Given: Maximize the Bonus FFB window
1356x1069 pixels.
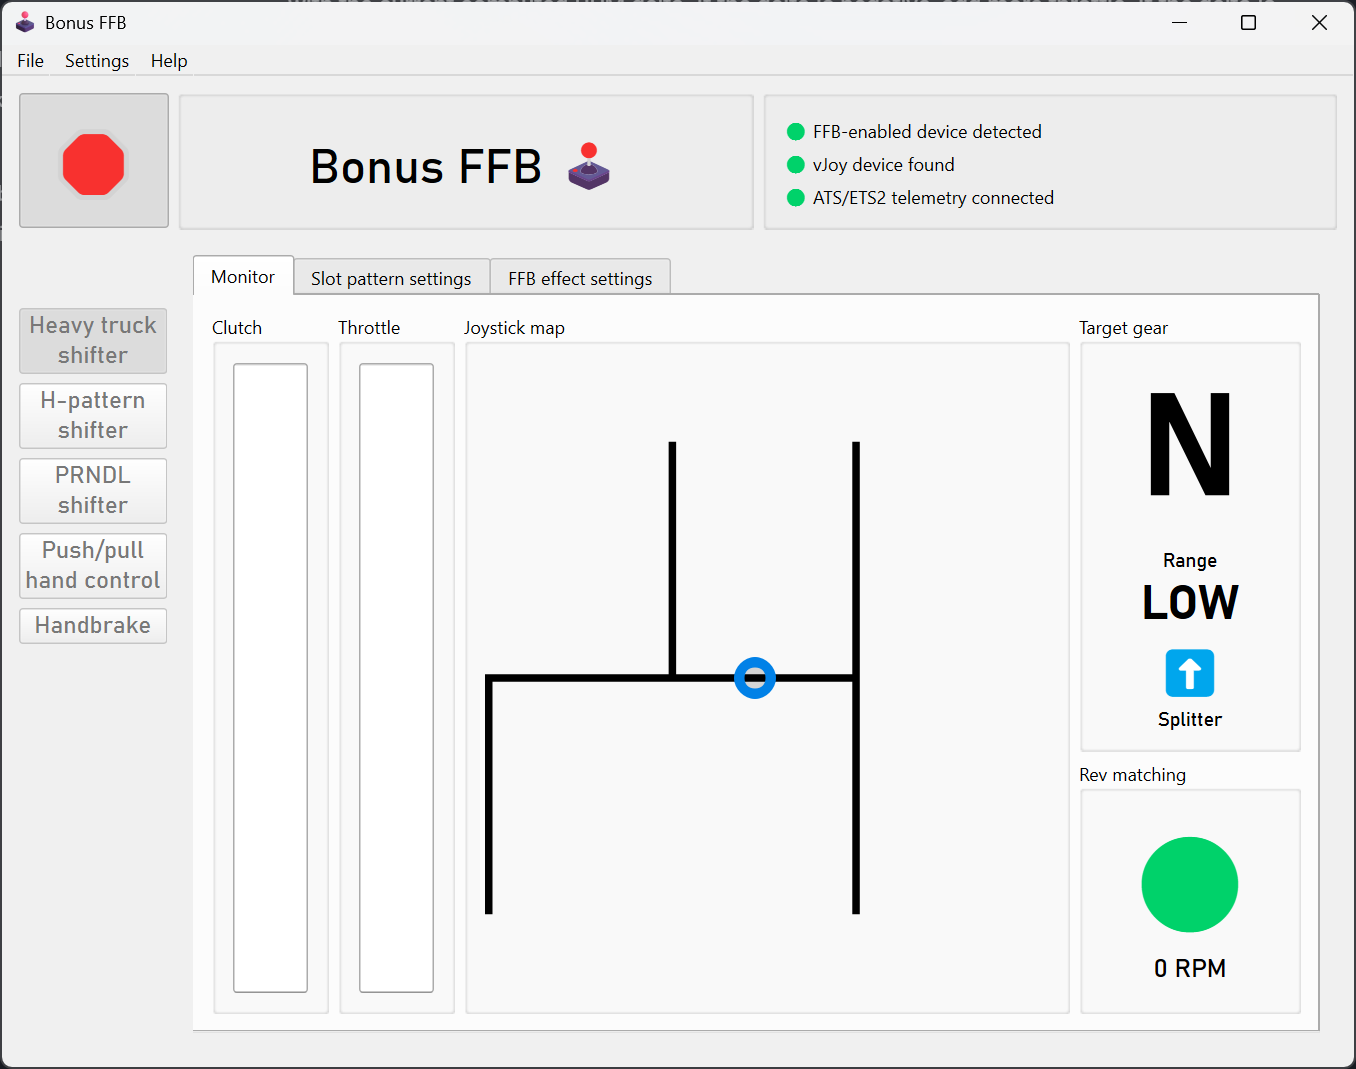Looking at the screenshot, I should point(1249,22).
